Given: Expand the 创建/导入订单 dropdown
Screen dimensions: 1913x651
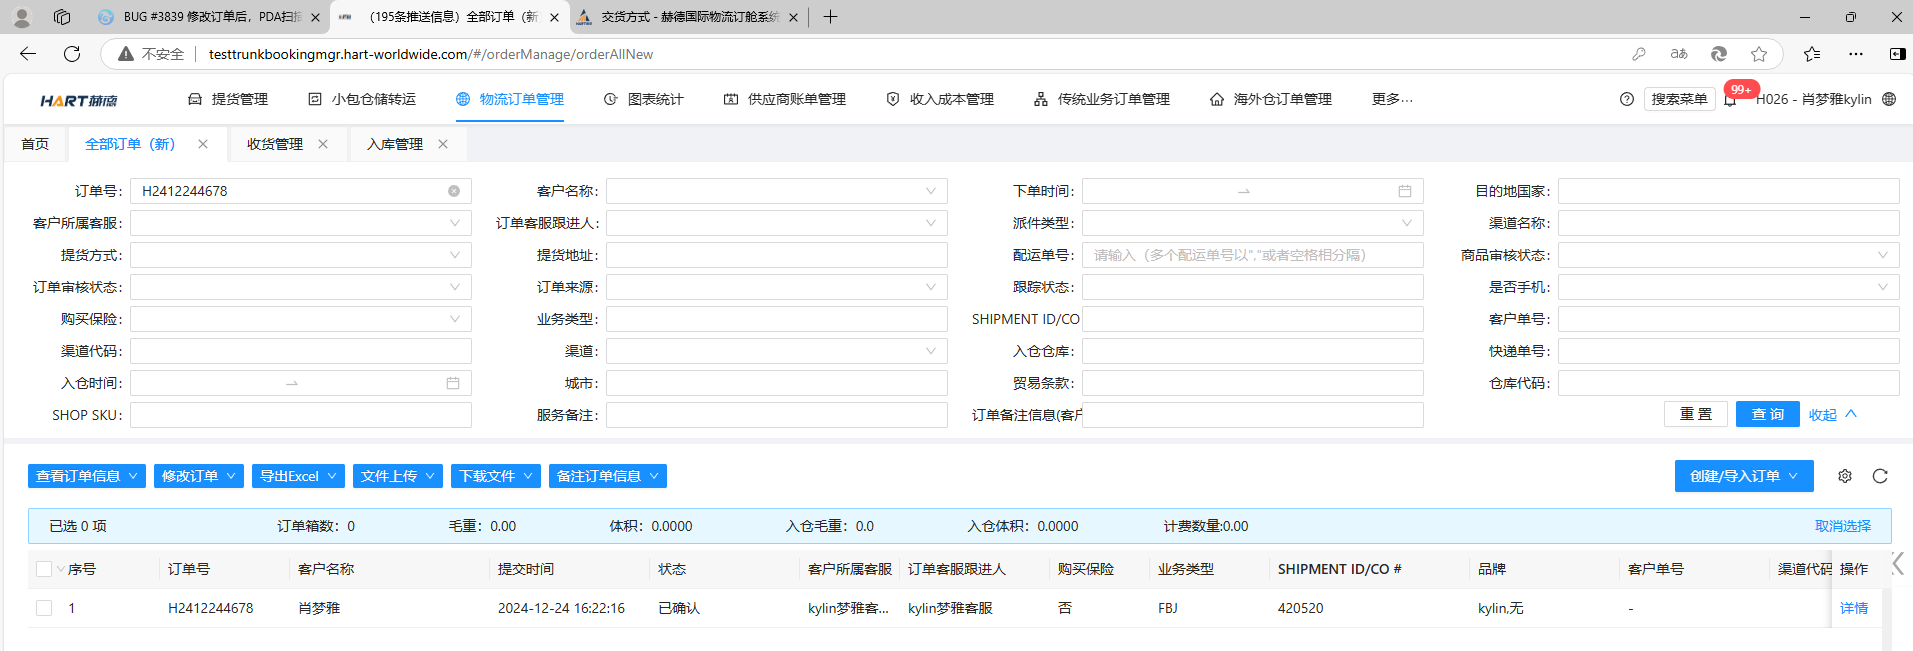Looking at the screenshot, I should [1743, 476].
